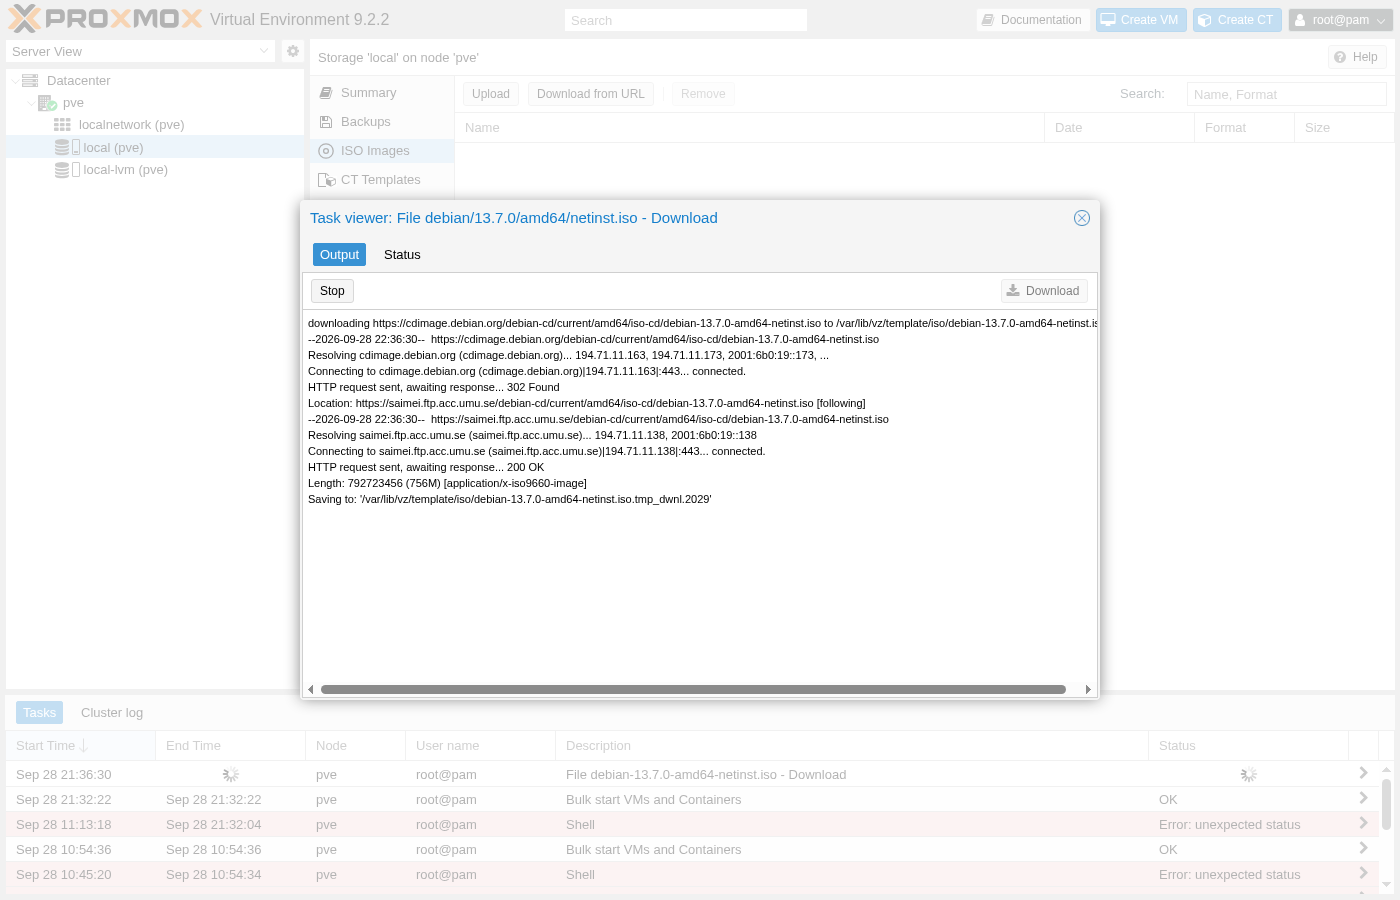Switch to the Status tab
This screenshot has height=900, width=1400.
tap(402, 255)
